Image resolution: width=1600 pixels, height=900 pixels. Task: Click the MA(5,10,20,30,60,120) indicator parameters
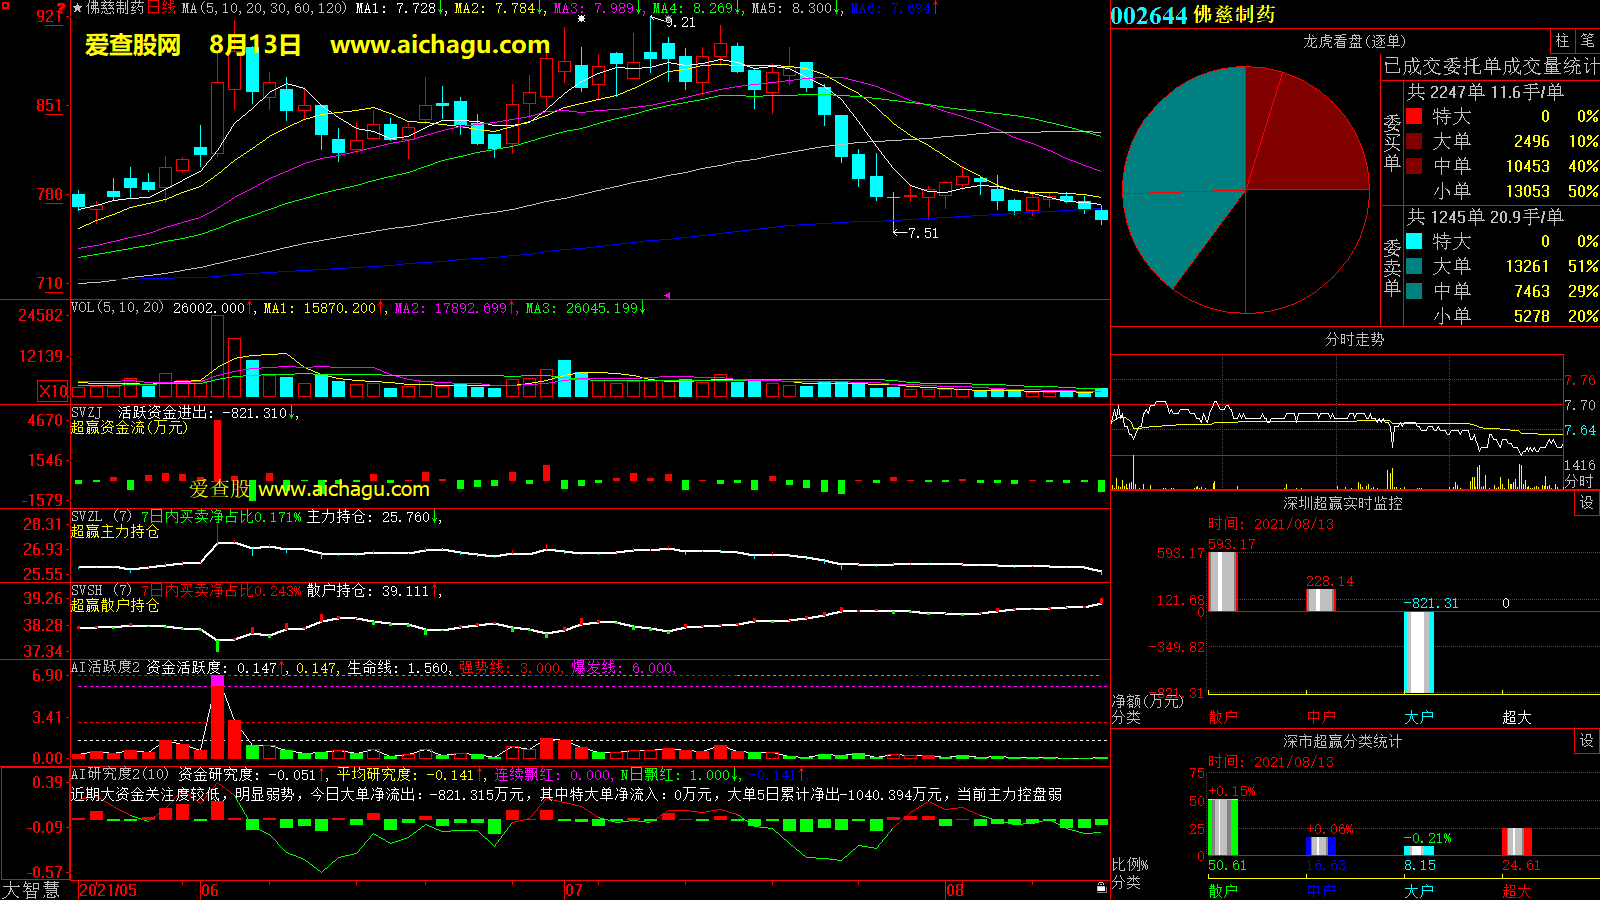pos(264,8)
